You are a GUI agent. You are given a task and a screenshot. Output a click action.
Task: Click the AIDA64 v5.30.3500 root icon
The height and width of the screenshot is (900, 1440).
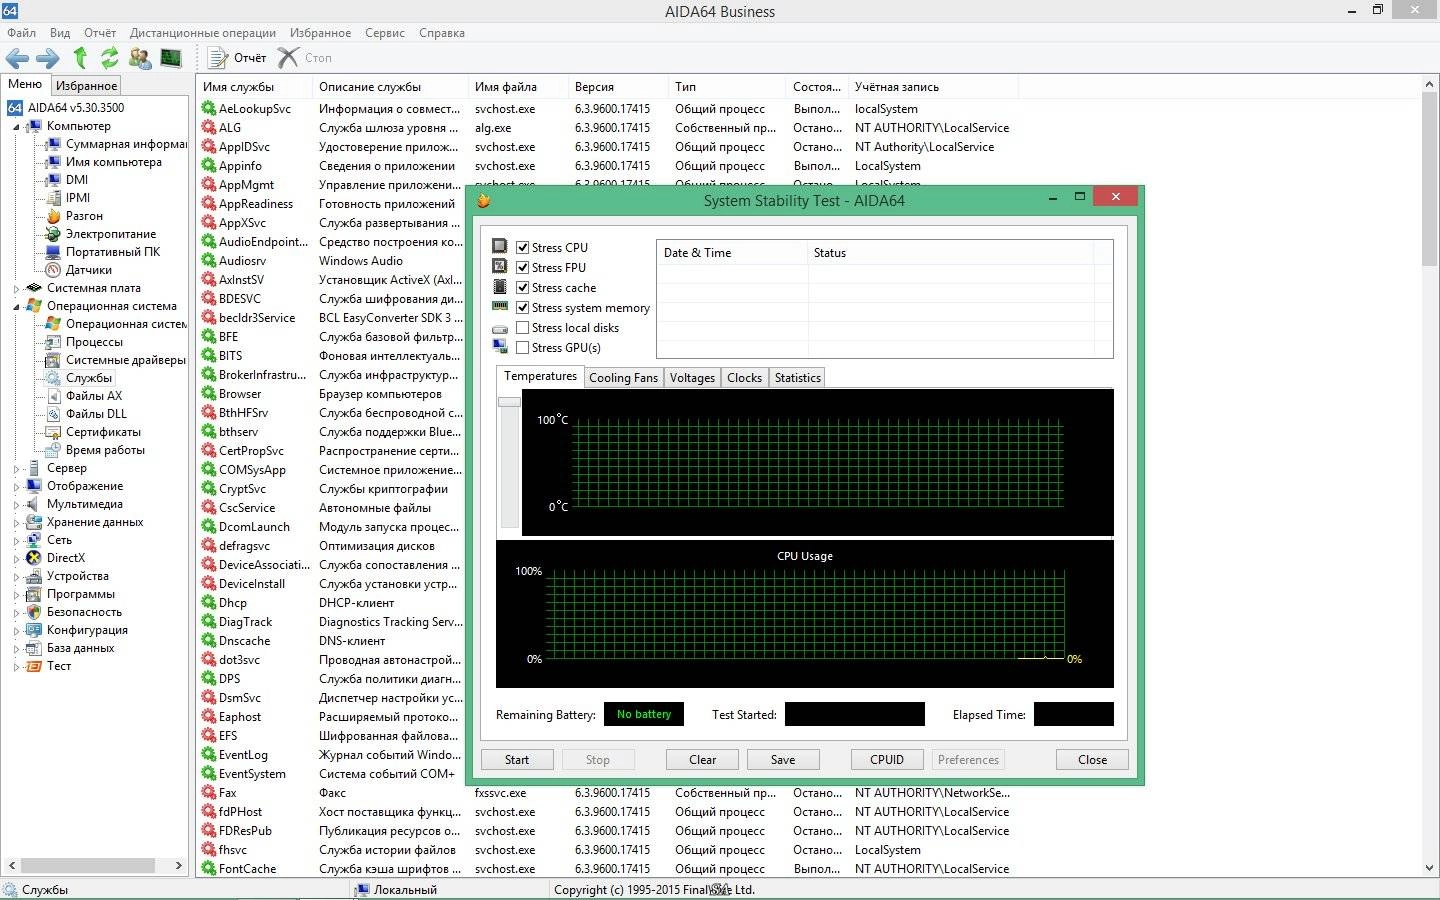coord(15,108)
